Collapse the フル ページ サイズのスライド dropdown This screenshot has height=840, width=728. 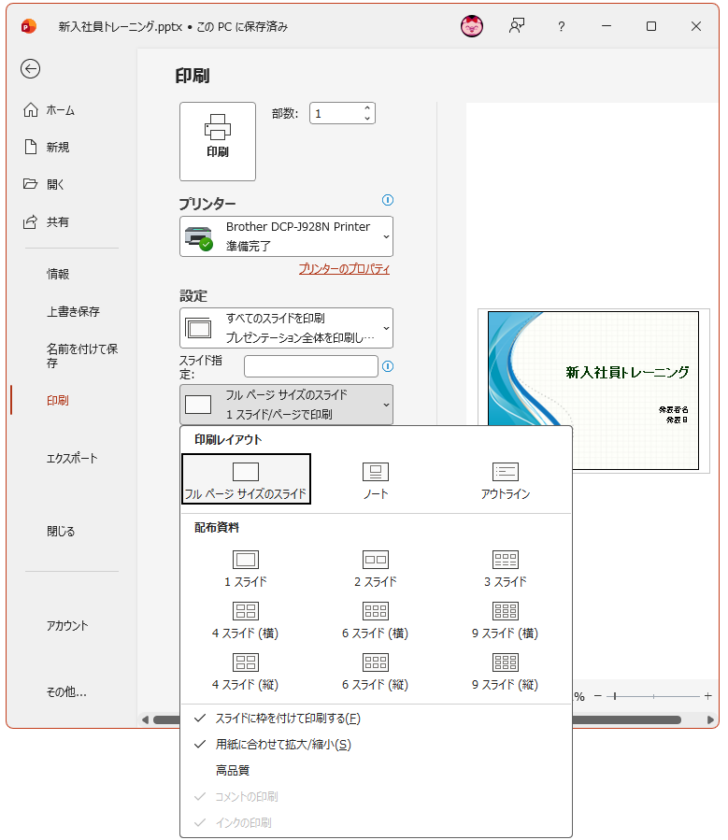pyautogui.click(x=286, y=405)
